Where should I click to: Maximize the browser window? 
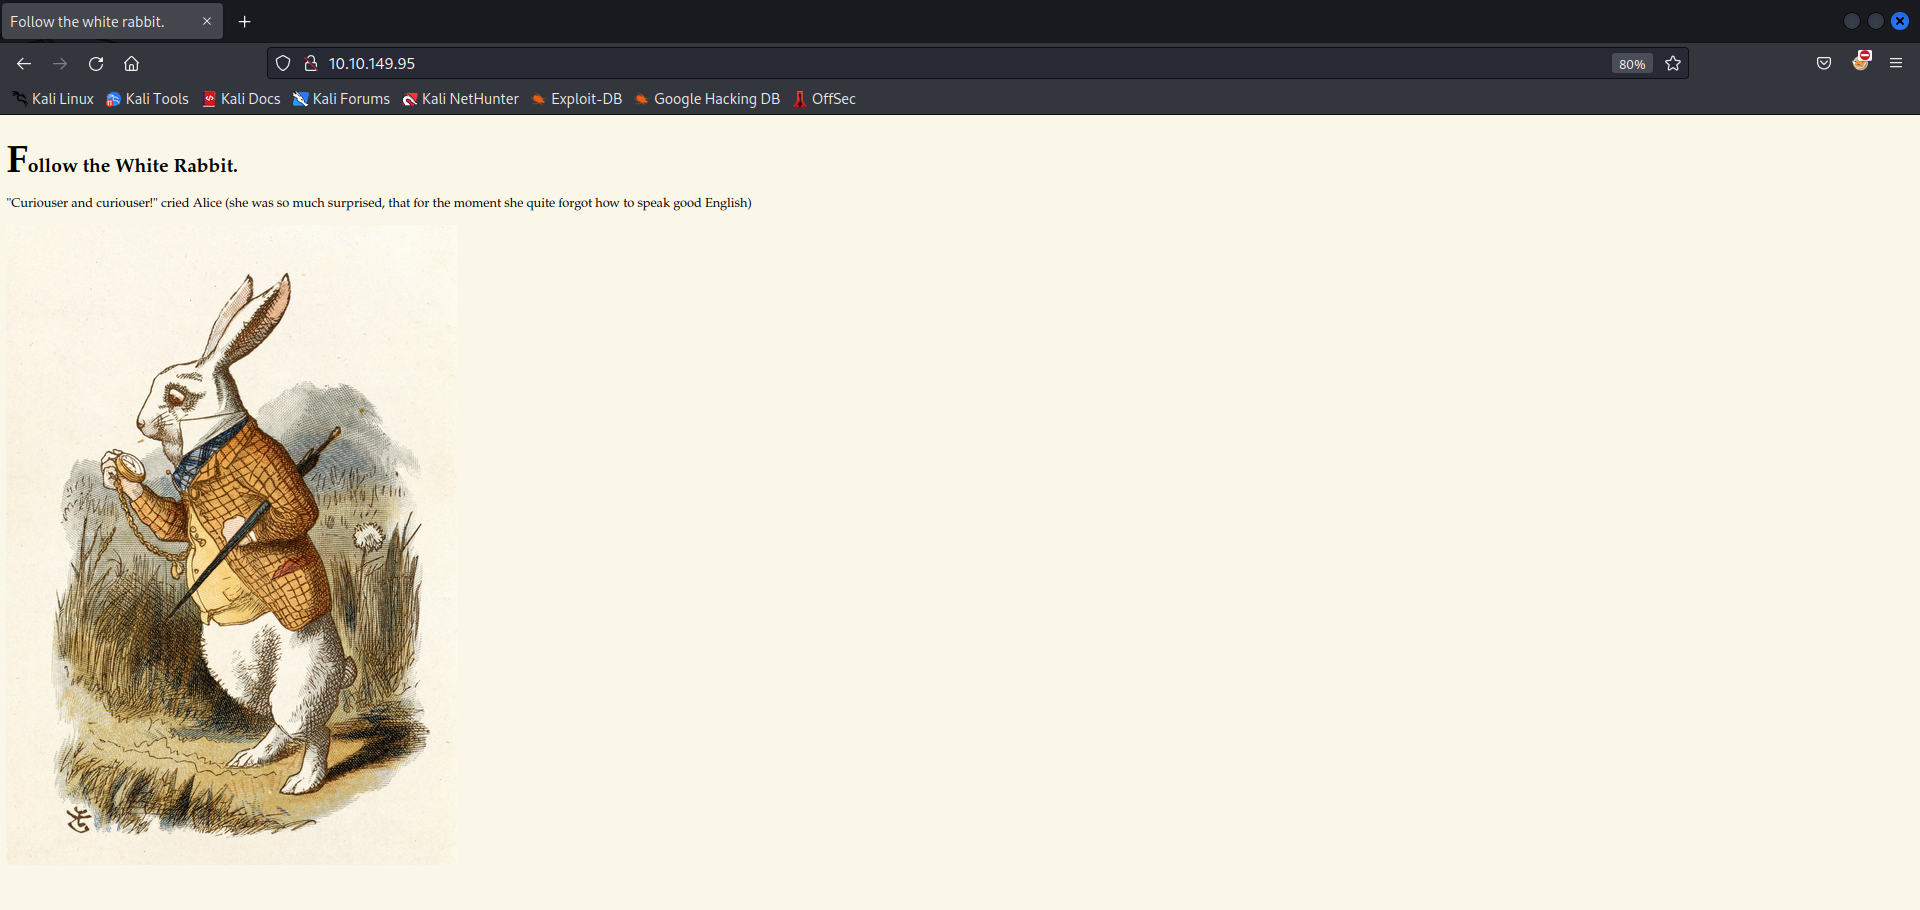point(1876,21)
